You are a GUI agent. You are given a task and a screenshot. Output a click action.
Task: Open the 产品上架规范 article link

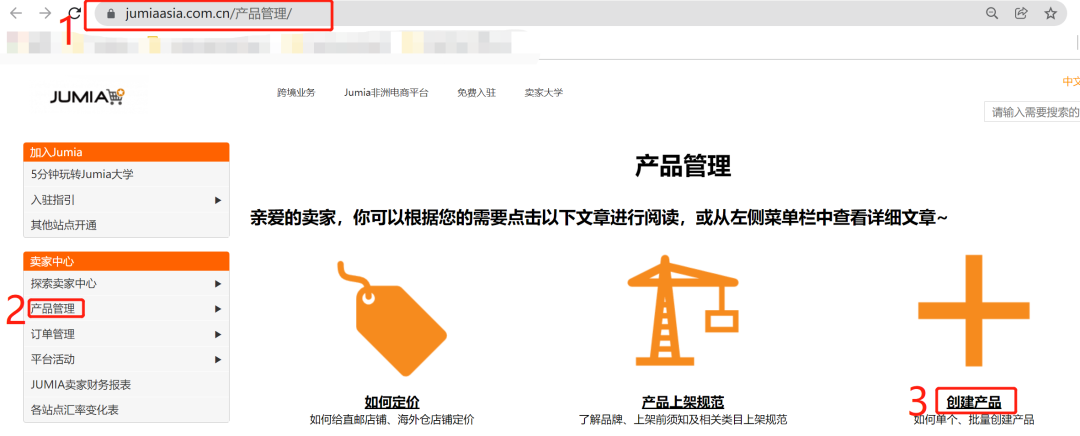pyautogui.click(x=683, y=402)
